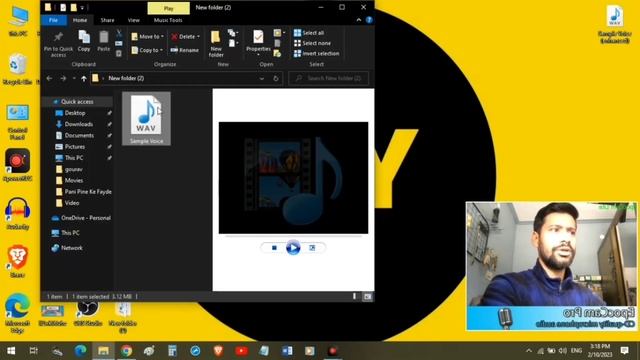Click the Rename button in the Organize group

coord(185,50)
